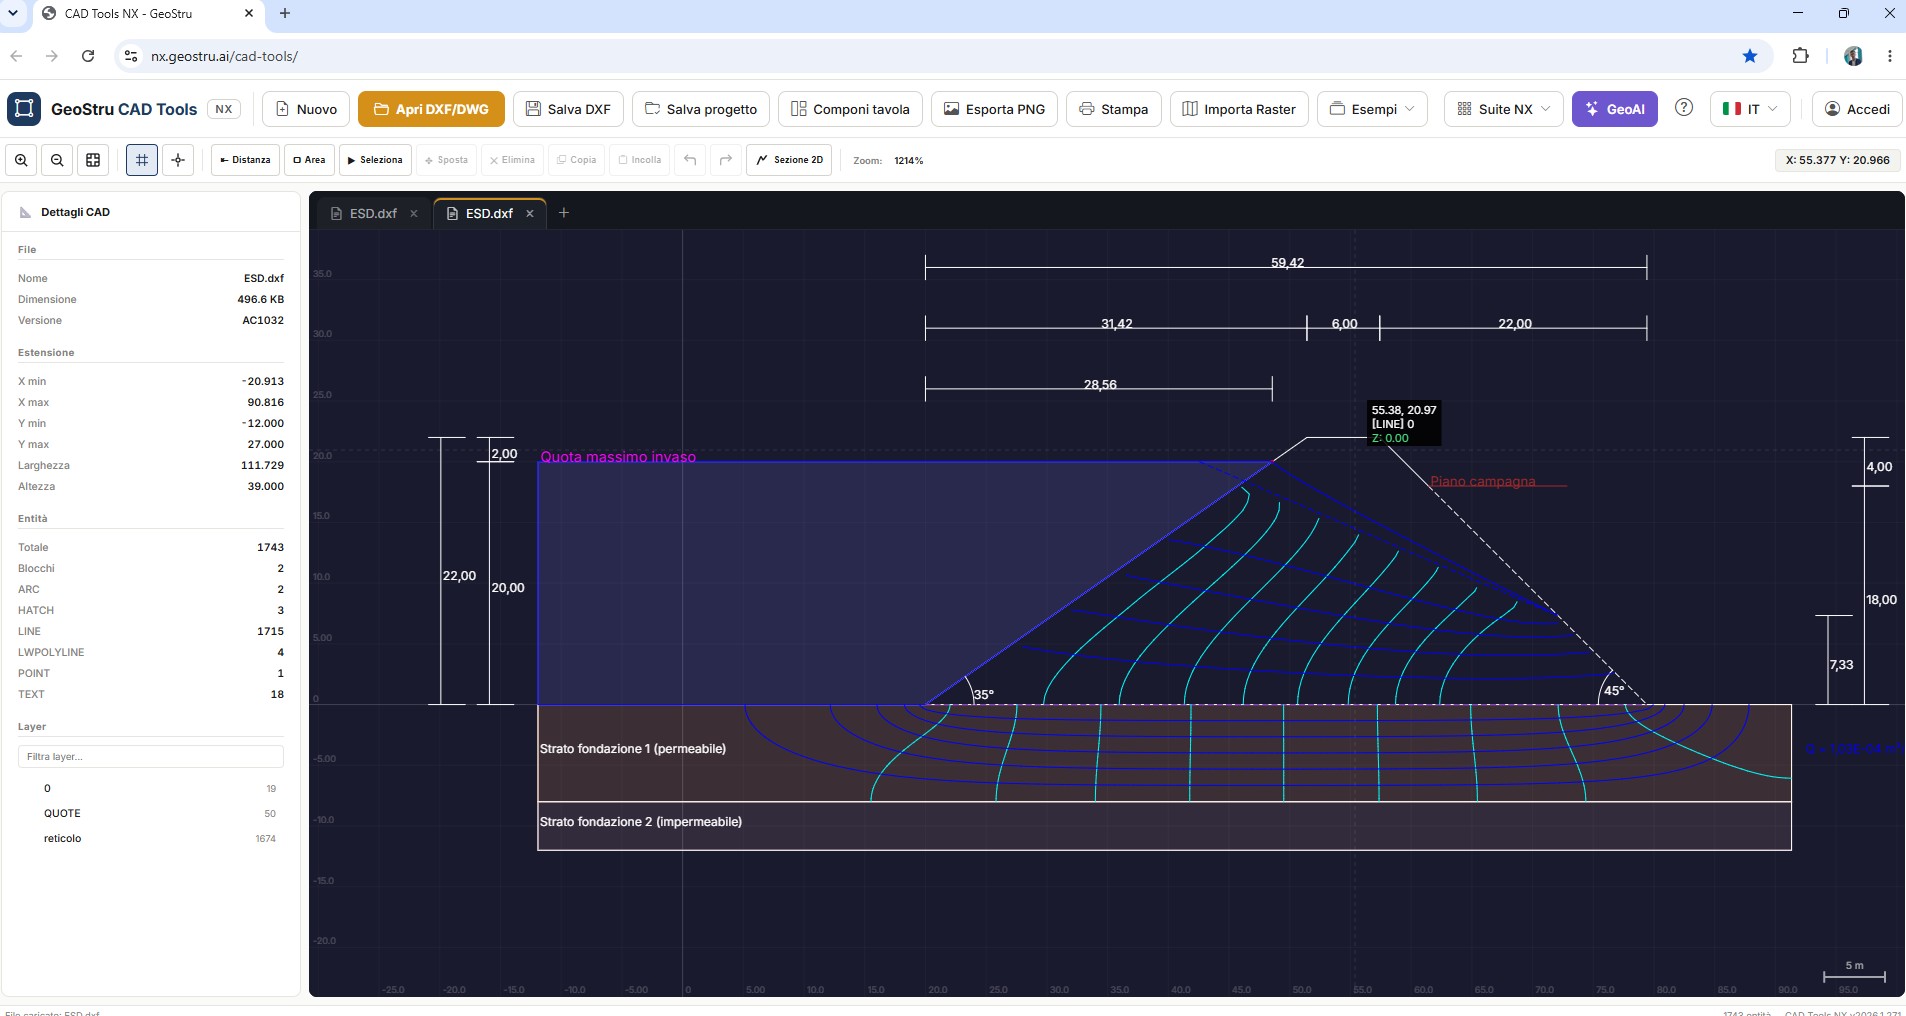The image size is (1906, 1016).
Task: Click Importa Raster button
Action: pos(1238,109)
